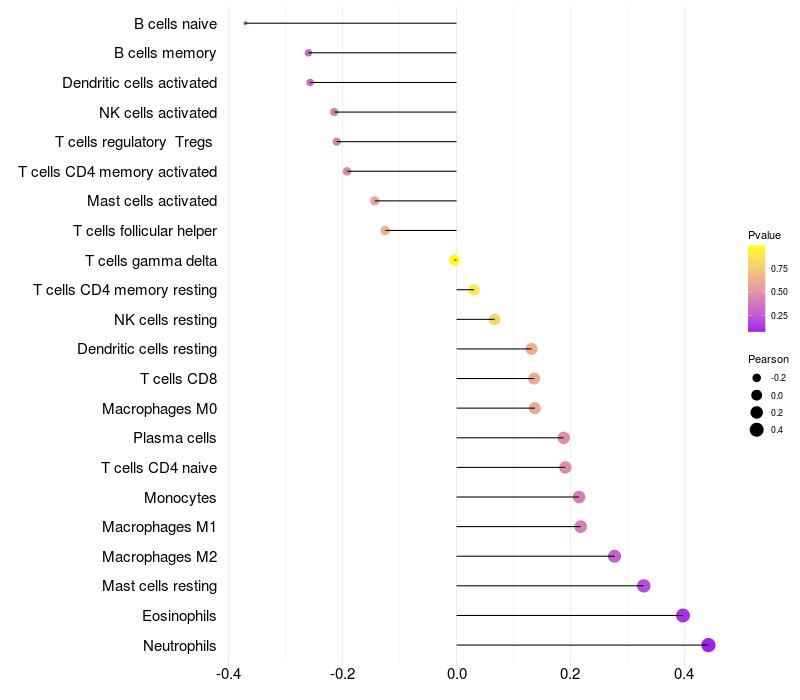This screenshot has height=700, width=800.
Task: Select the NK cells resting yellow dot
Action: tap(494, 319)
